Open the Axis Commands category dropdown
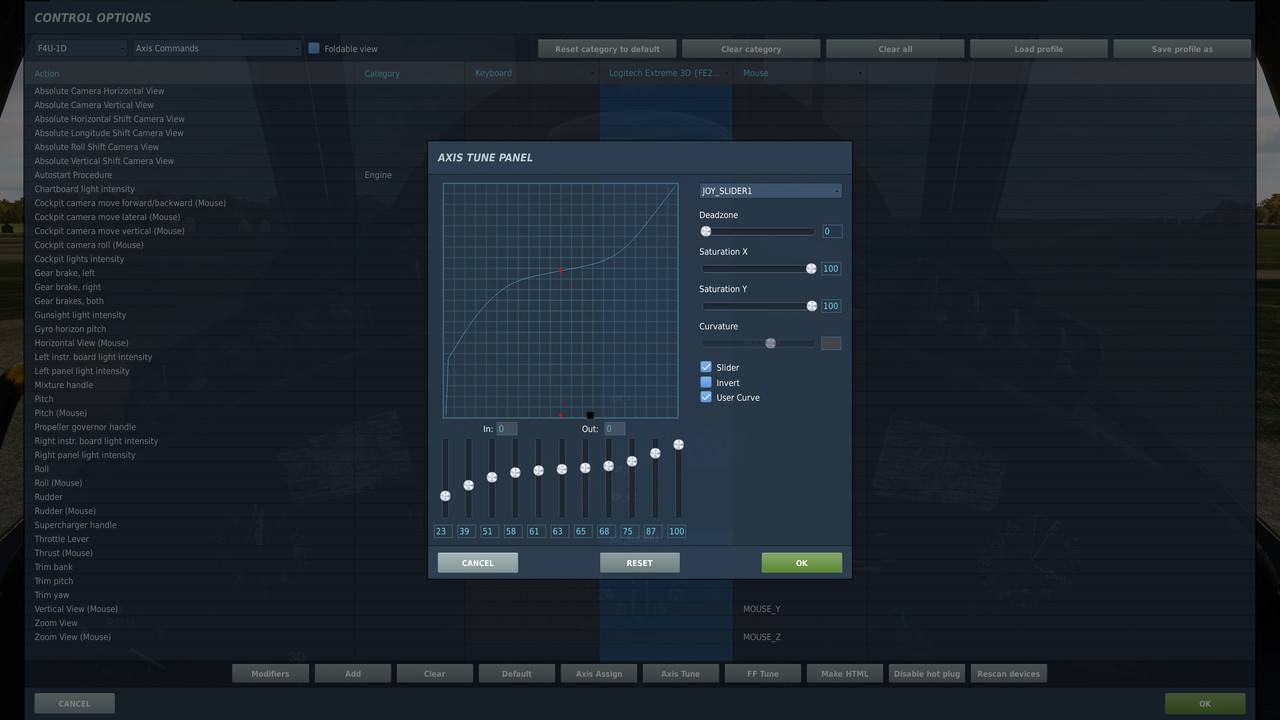This screenshot has width=1280, height=720. tap(217, 48)
